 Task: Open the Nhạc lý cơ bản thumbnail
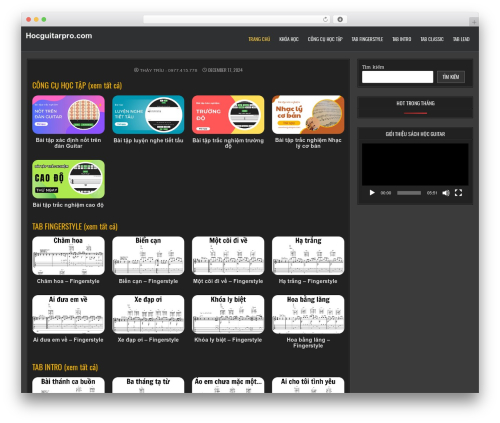pos(308,115)
